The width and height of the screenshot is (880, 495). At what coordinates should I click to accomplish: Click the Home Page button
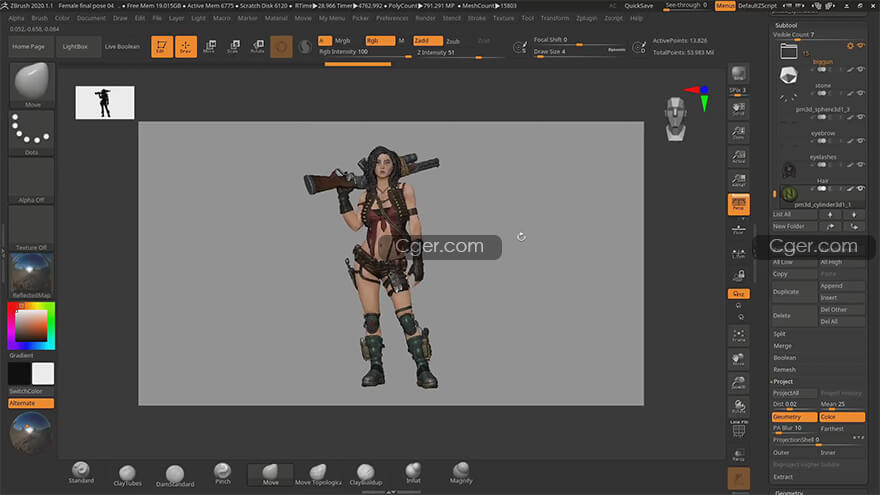pyautogui.click(x=28, y=47)
